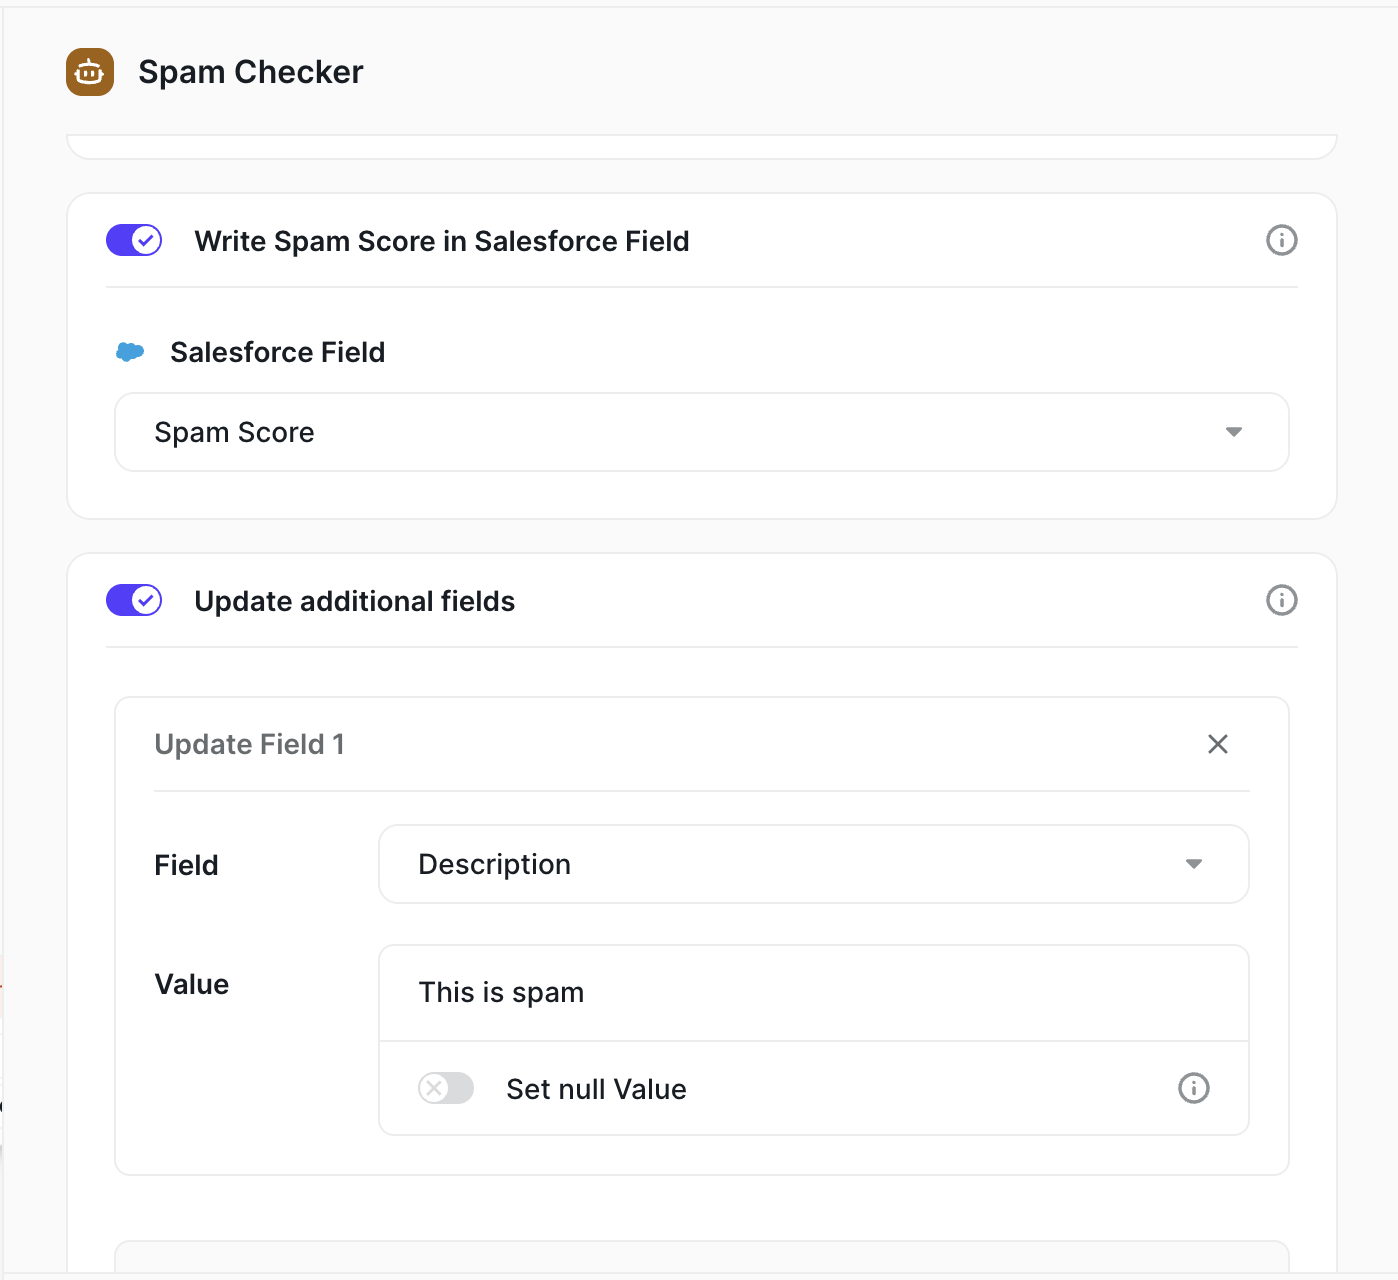1398x1280 pixels.
Task: Click the Write Spam Score in Salesforce Field heading
Action: point(442,241)
